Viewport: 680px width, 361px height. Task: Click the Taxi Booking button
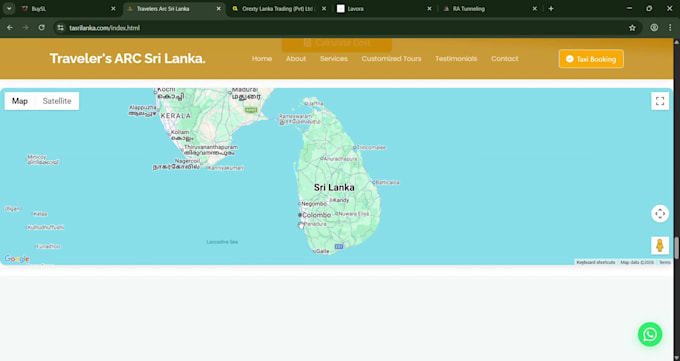(x=591, y=59)
